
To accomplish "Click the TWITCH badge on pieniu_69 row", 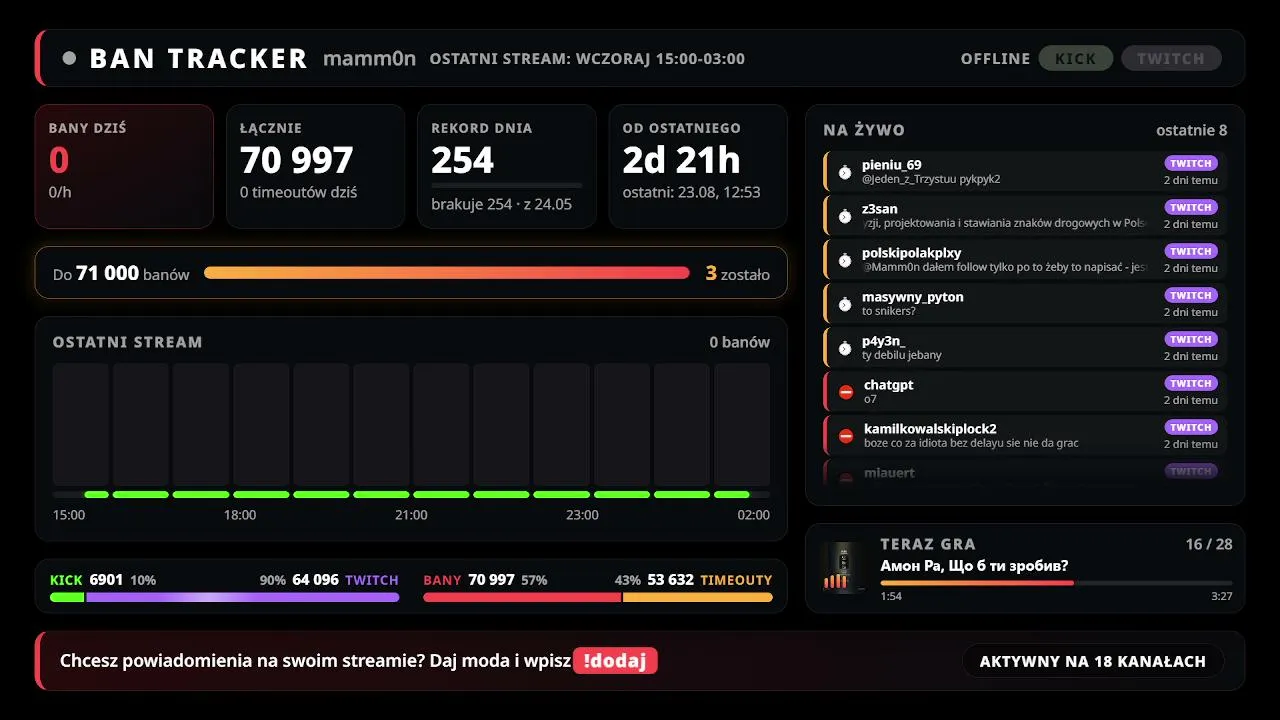I will point(1191,163).
